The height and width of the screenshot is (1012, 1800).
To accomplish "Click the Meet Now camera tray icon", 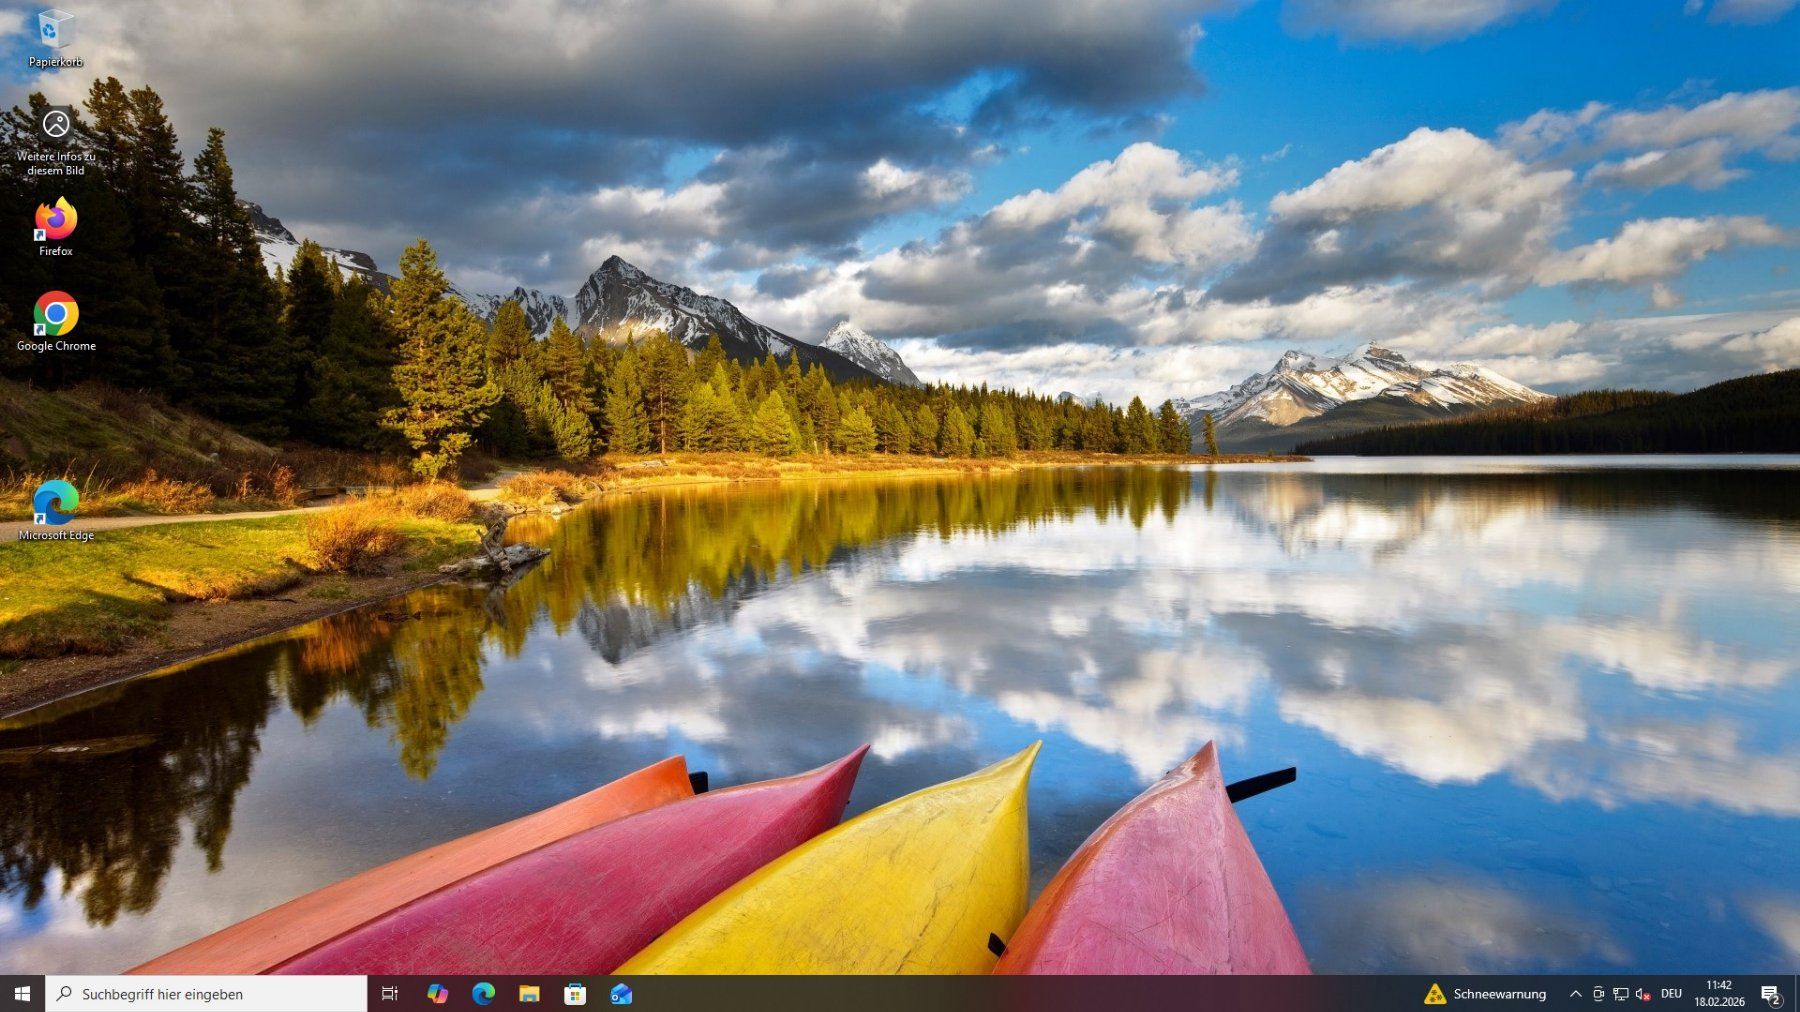I will click(1598, 993).
